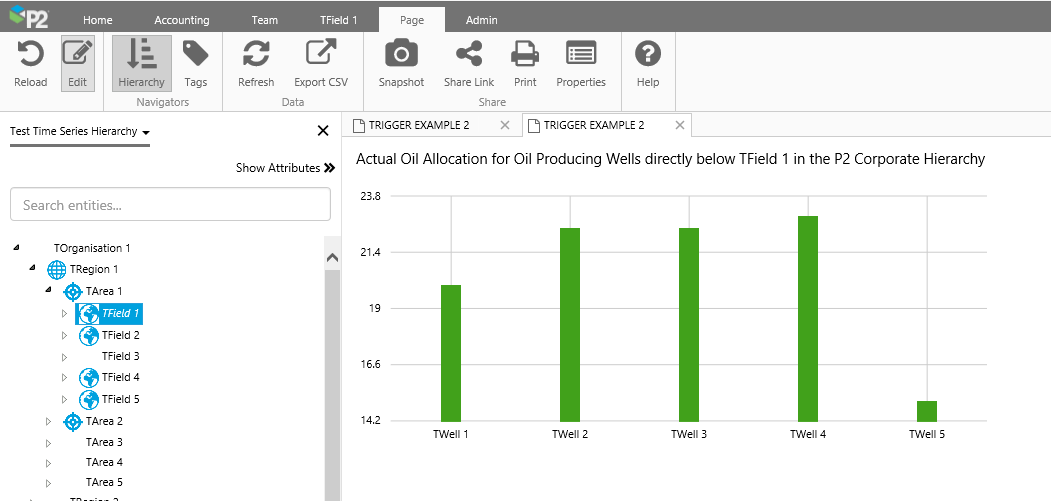This screenshot has width=1051, height=501.
Task: Refresh the page data
Action: (256, 55)
